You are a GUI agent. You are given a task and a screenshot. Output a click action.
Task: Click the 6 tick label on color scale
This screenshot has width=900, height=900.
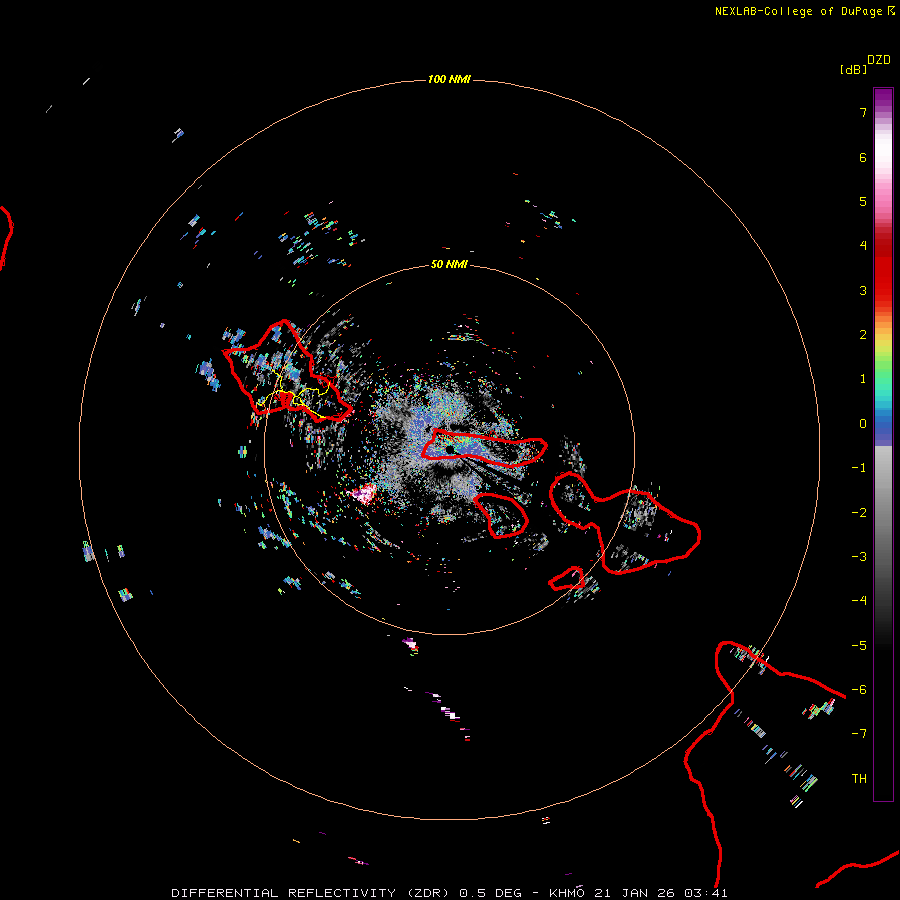click(863, 157)
